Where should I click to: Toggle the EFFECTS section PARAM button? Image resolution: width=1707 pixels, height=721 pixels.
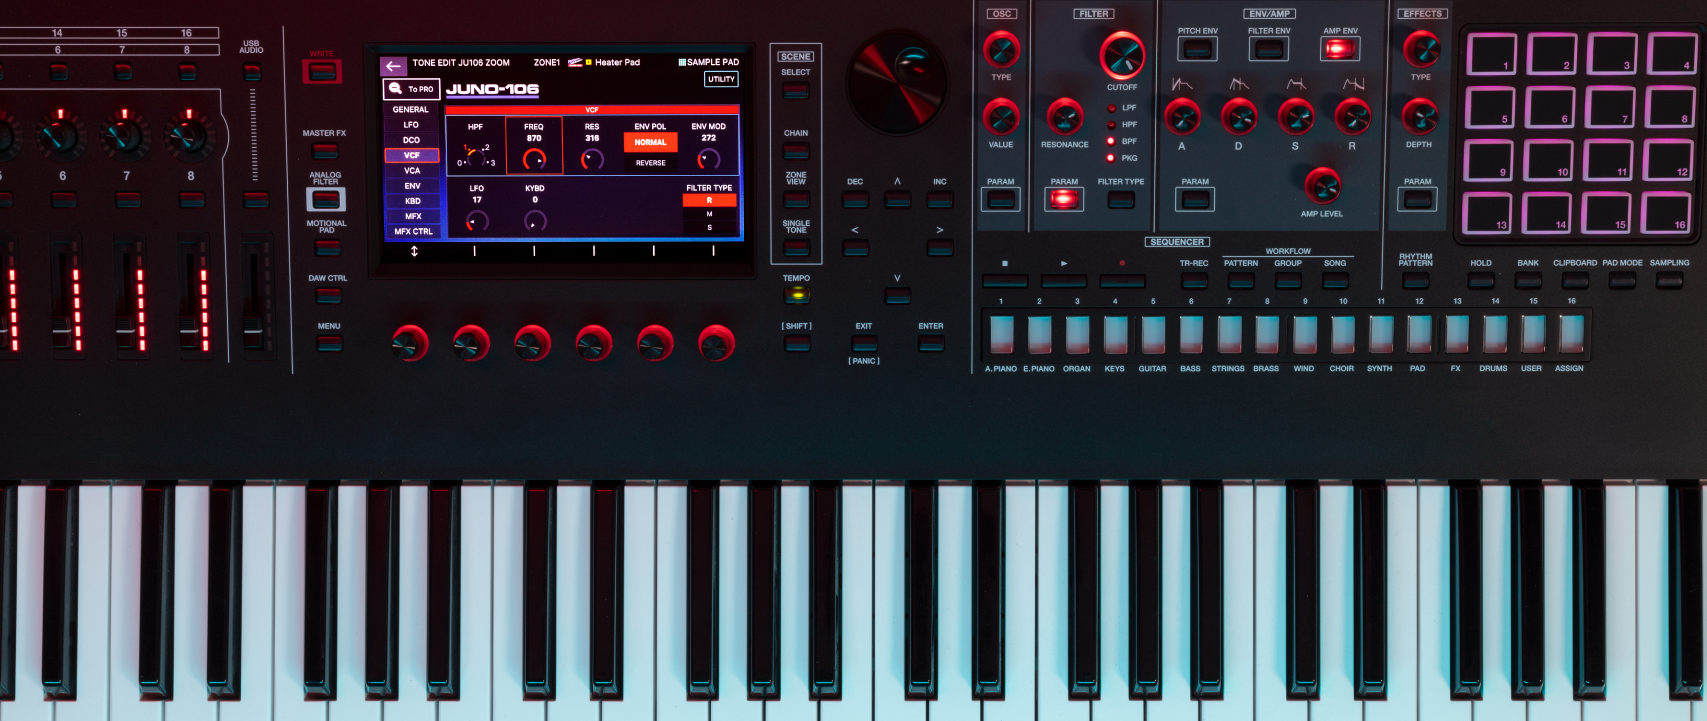pos(1417,199)
